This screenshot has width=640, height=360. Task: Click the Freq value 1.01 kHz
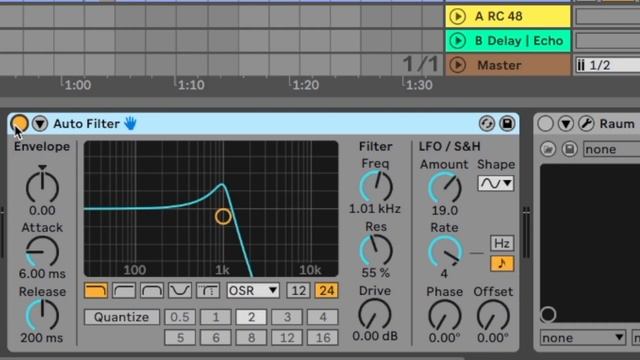(x=375, y=209)
